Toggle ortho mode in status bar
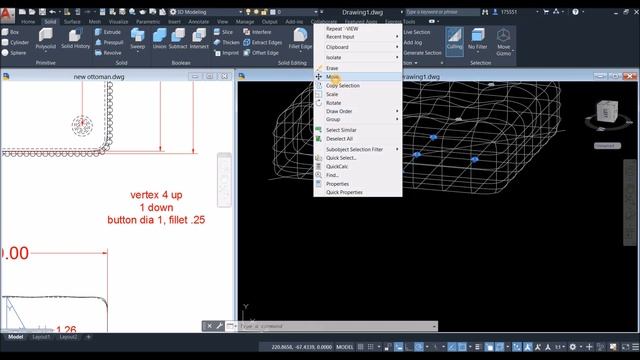This screenshot has width=640, height=360. (x=409, y=347)
